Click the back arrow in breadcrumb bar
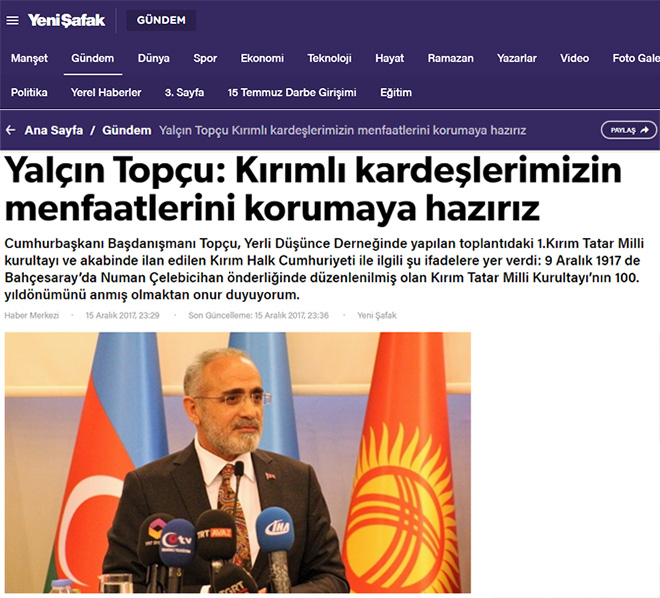 pos(11,130)
